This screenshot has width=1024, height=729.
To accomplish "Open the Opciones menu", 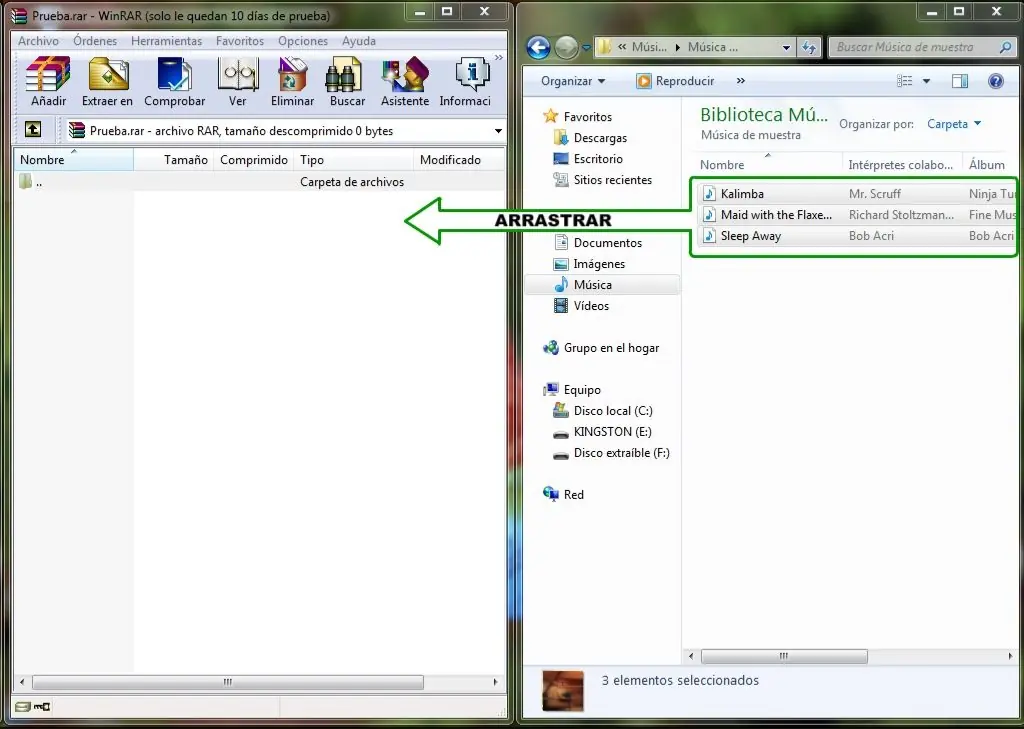I will [x=302, y=40].
